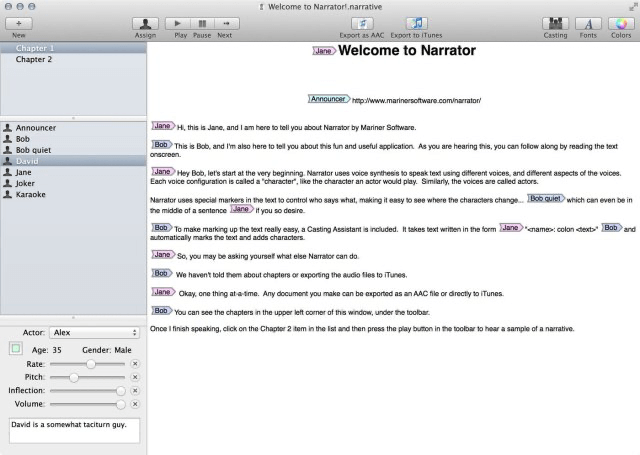Click the Jane marker before the title
The height and width of the screenshot is (455, 640).
tap(324, 51)
